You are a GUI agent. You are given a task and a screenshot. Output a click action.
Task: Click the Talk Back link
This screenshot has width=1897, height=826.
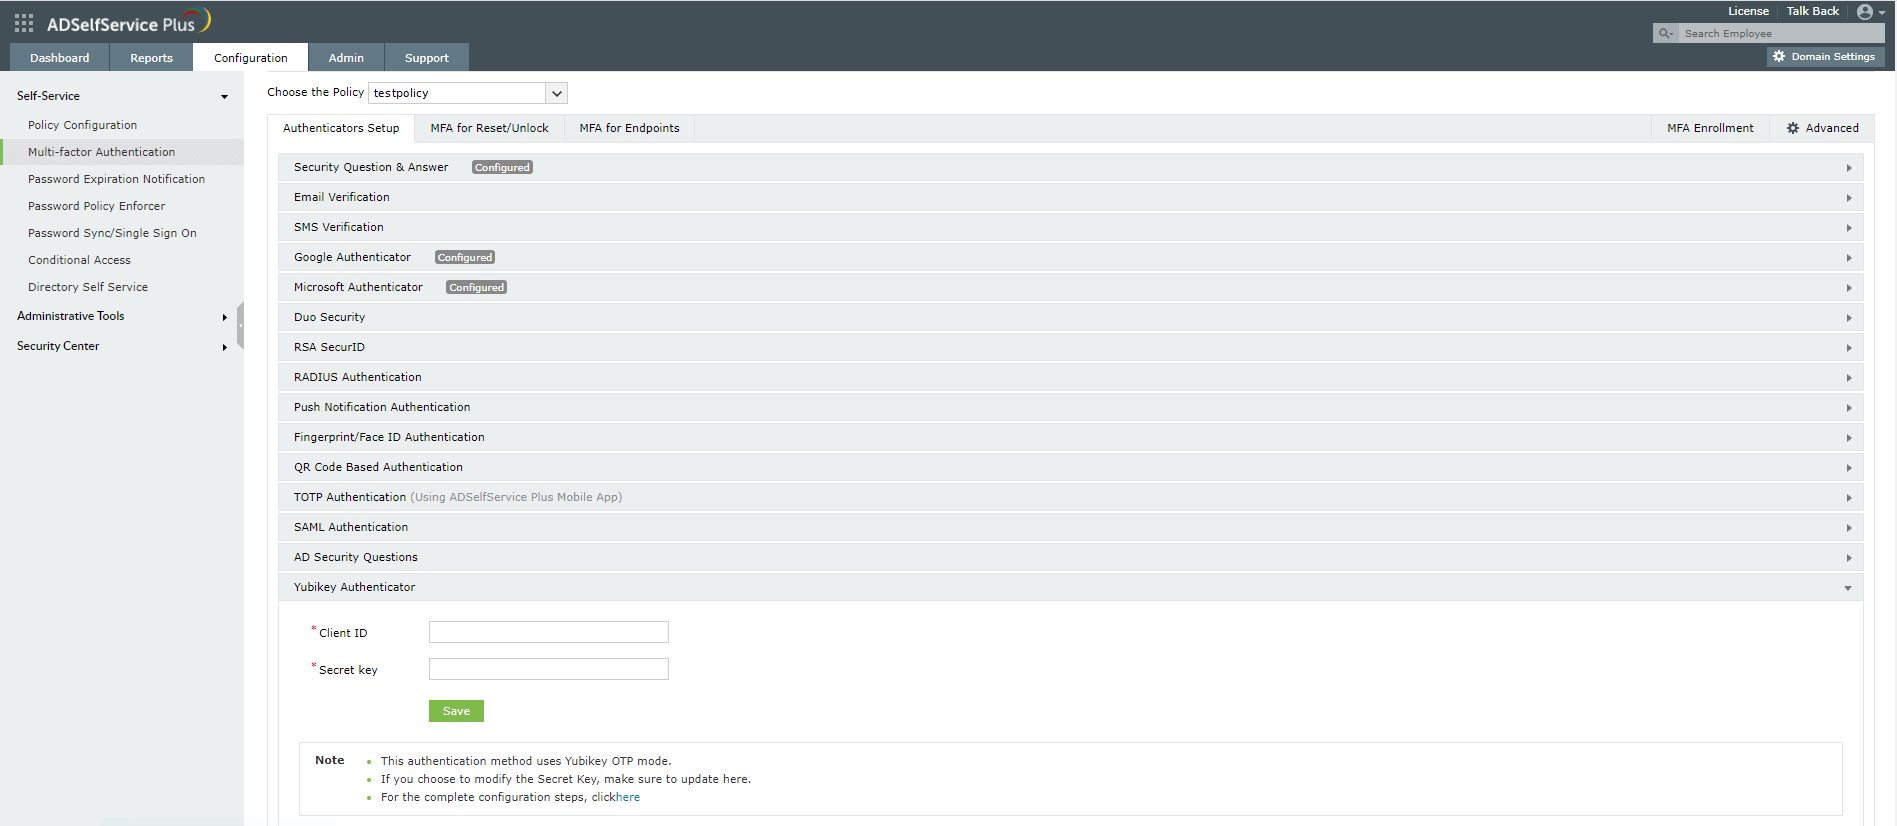(x=1813, y=12)
